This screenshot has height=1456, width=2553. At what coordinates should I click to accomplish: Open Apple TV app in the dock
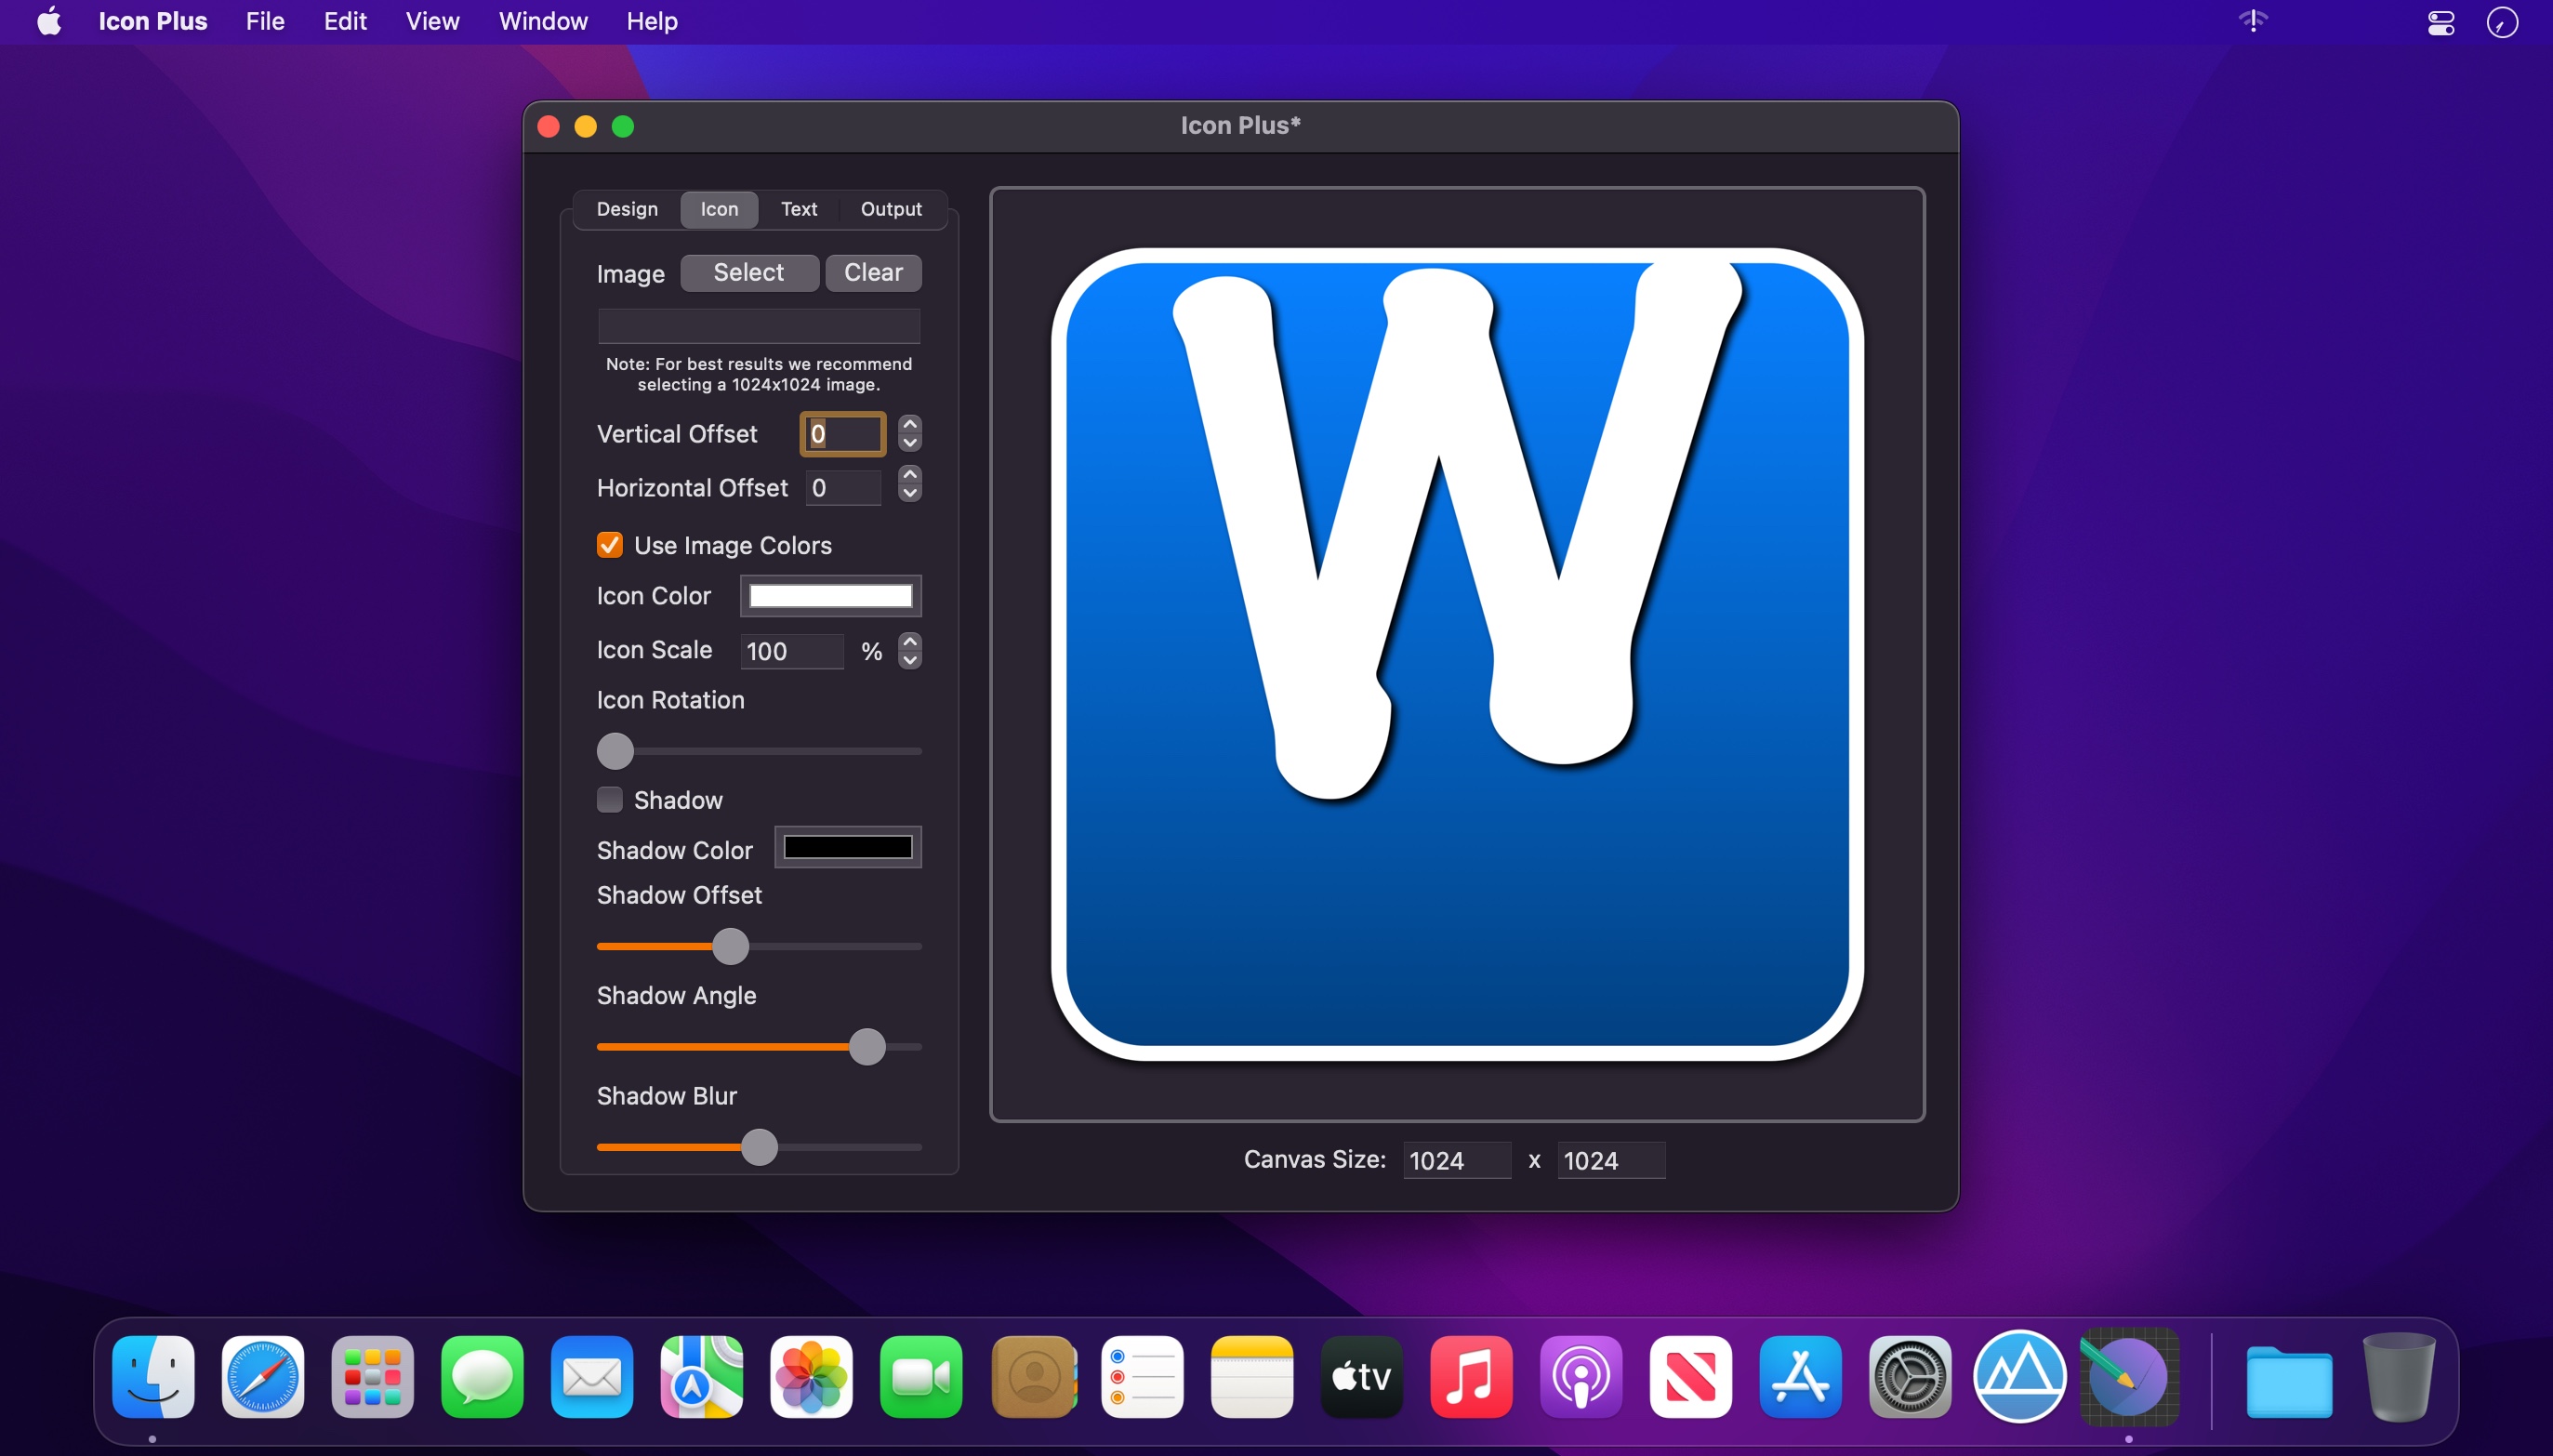pos(1362,1377)
